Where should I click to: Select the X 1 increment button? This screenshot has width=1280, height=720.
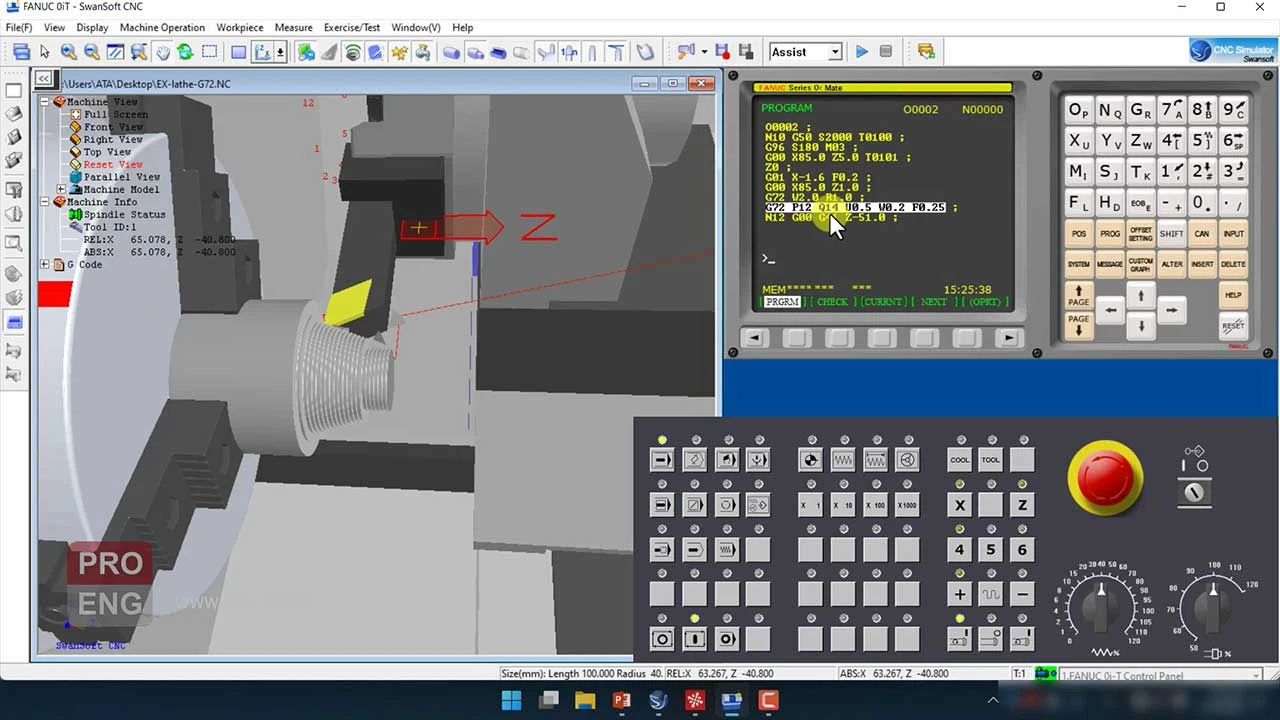(x=810, y=505)
